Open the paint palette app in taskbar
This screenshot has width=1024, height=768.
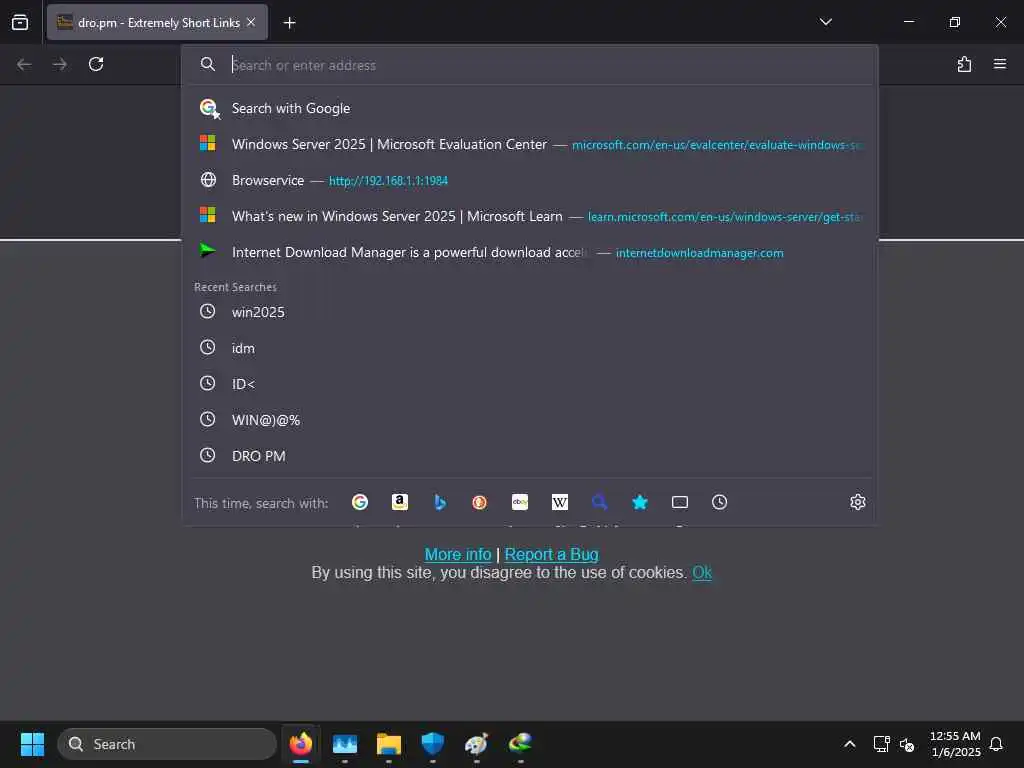tap(476, 744)
